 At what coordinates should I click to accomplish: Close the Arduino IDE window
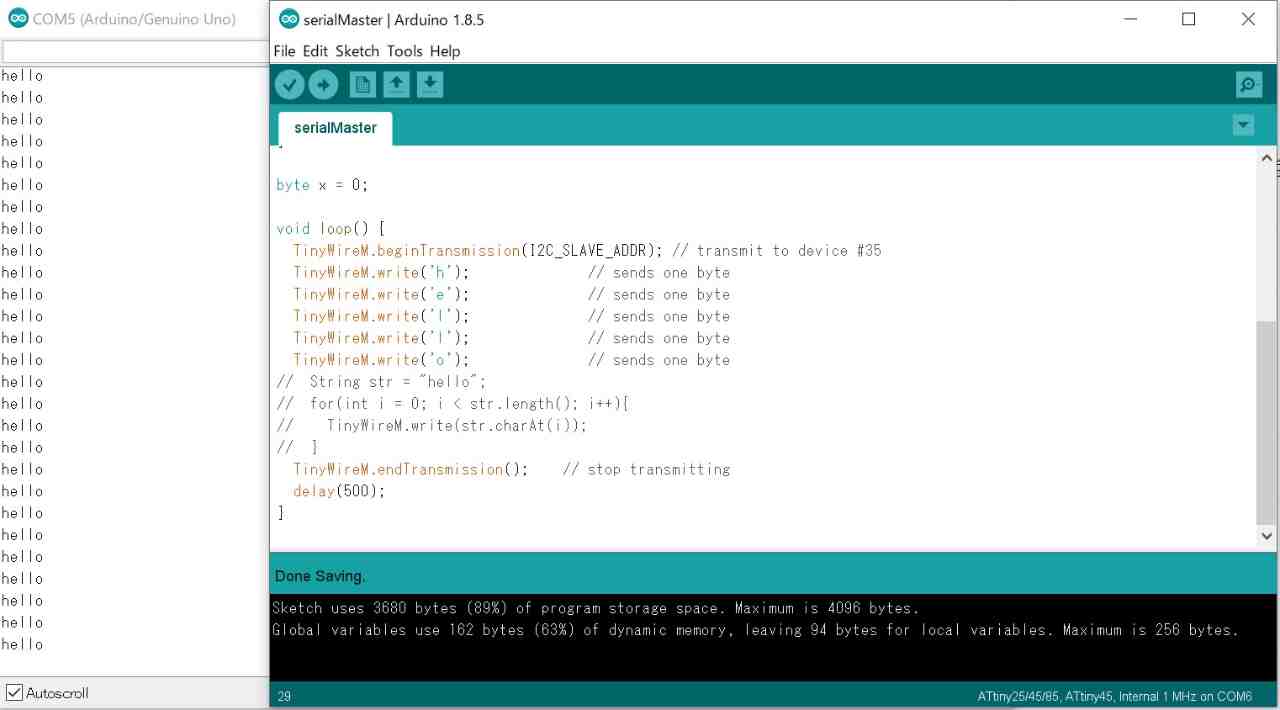click(x=1248, y=19)
